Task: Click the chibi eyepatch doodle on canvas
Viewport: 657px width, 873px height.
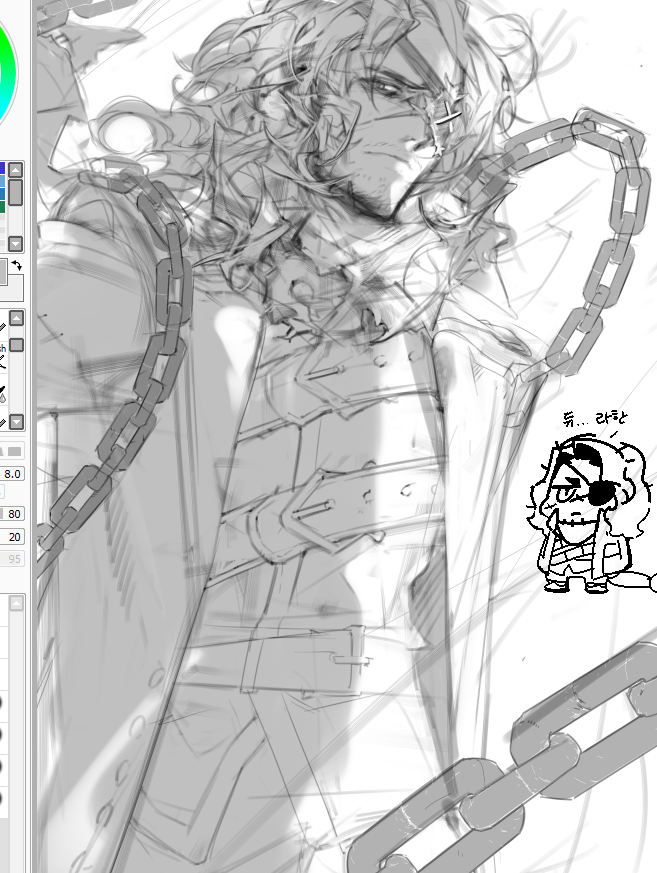Action: point(590,515)
